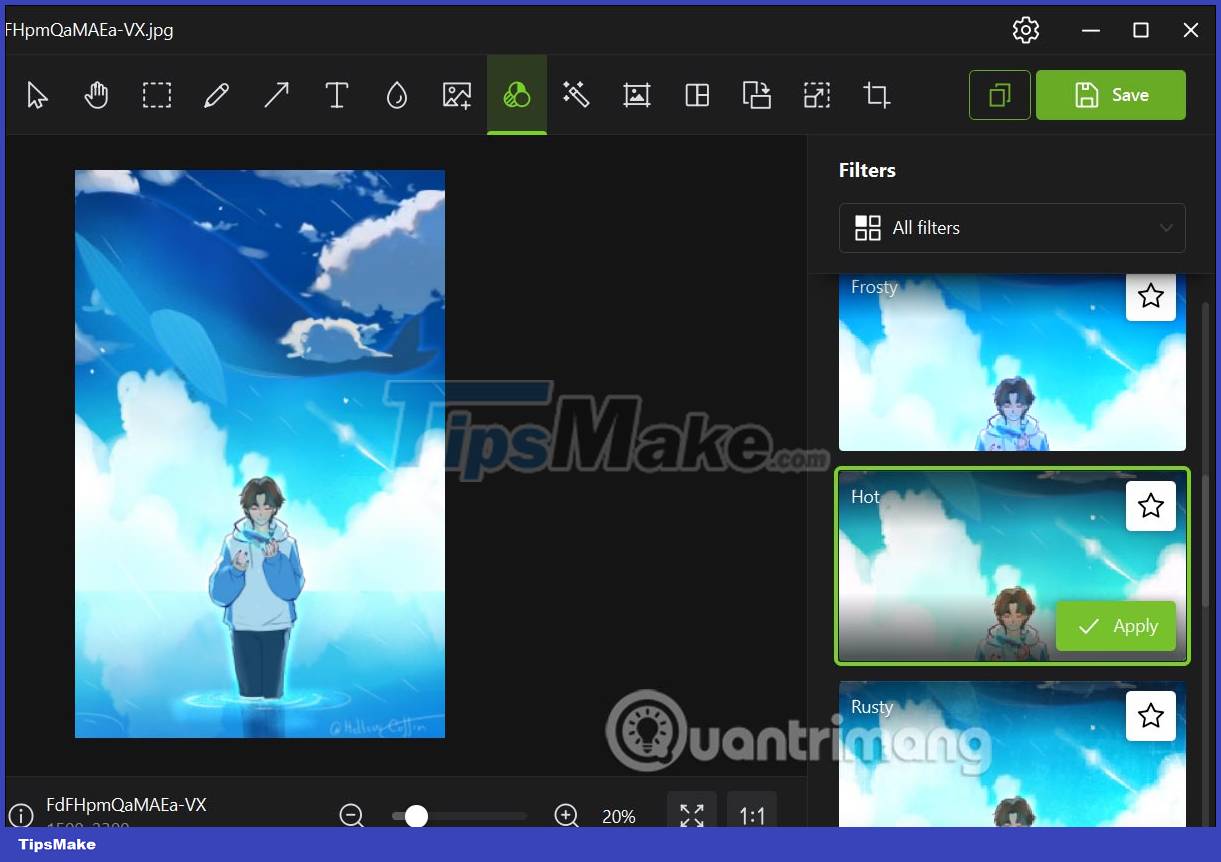This screenshot has width=1221, height=862.
Task: Select the blur droplet tool
Action: tap(396, 94)
